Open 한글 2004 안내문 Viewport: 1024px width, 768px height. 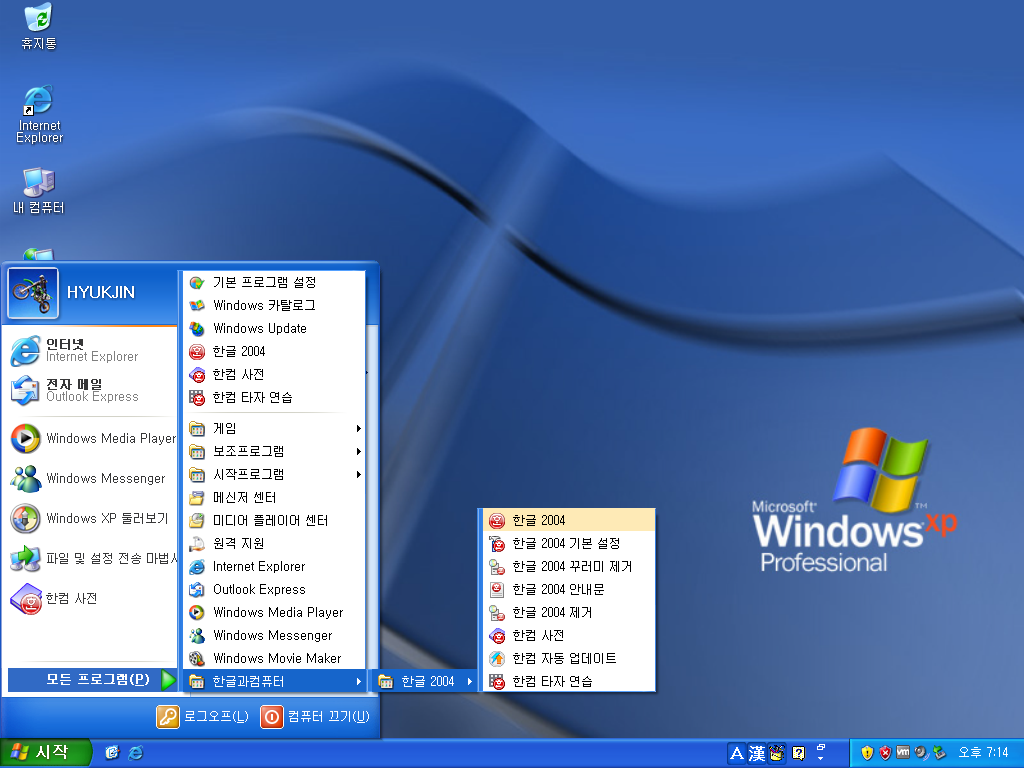569,589
